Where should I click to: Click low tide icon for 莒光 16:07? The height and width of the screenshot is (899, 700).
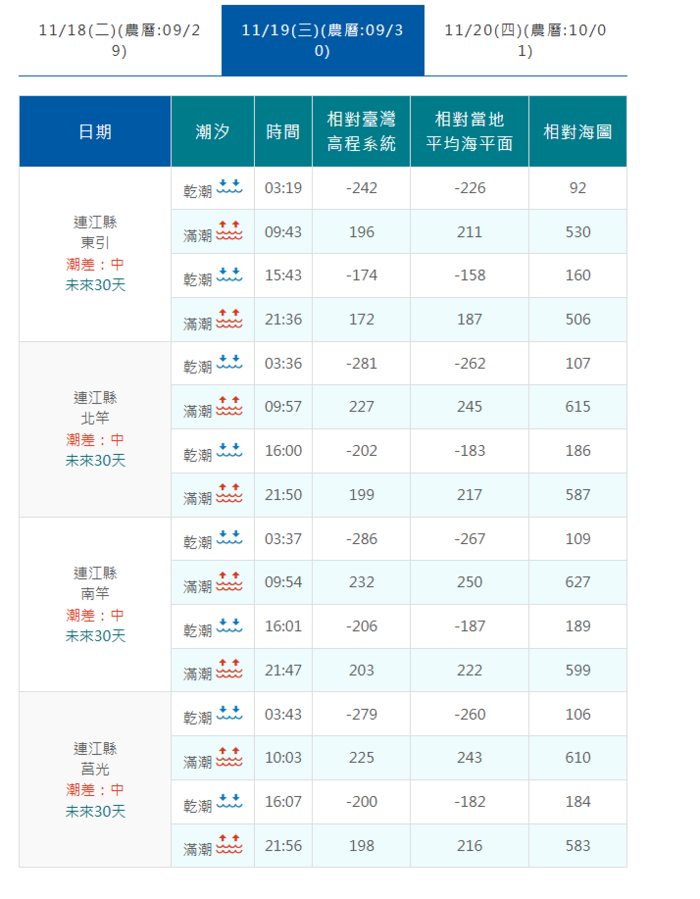[230, 802]
